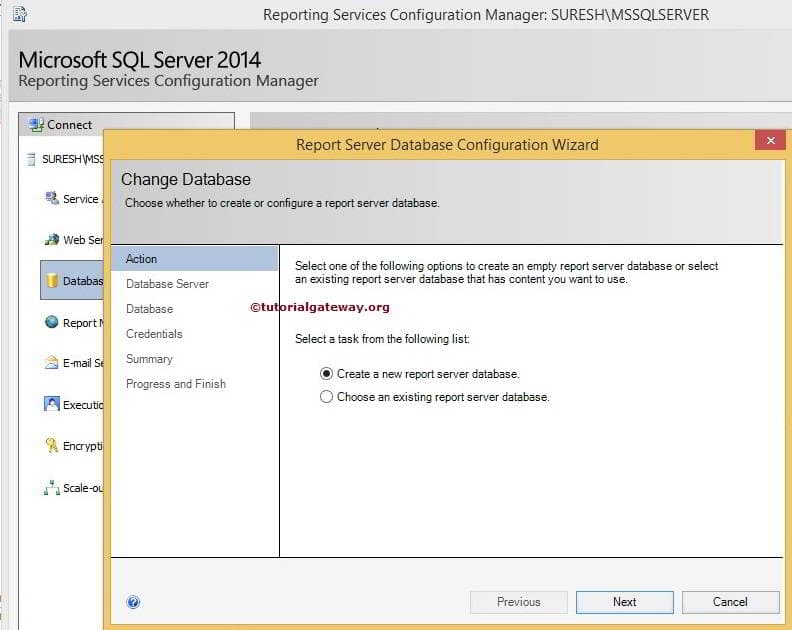
Task: Go to the Credentials wizard step
Action: pos(154,334)
